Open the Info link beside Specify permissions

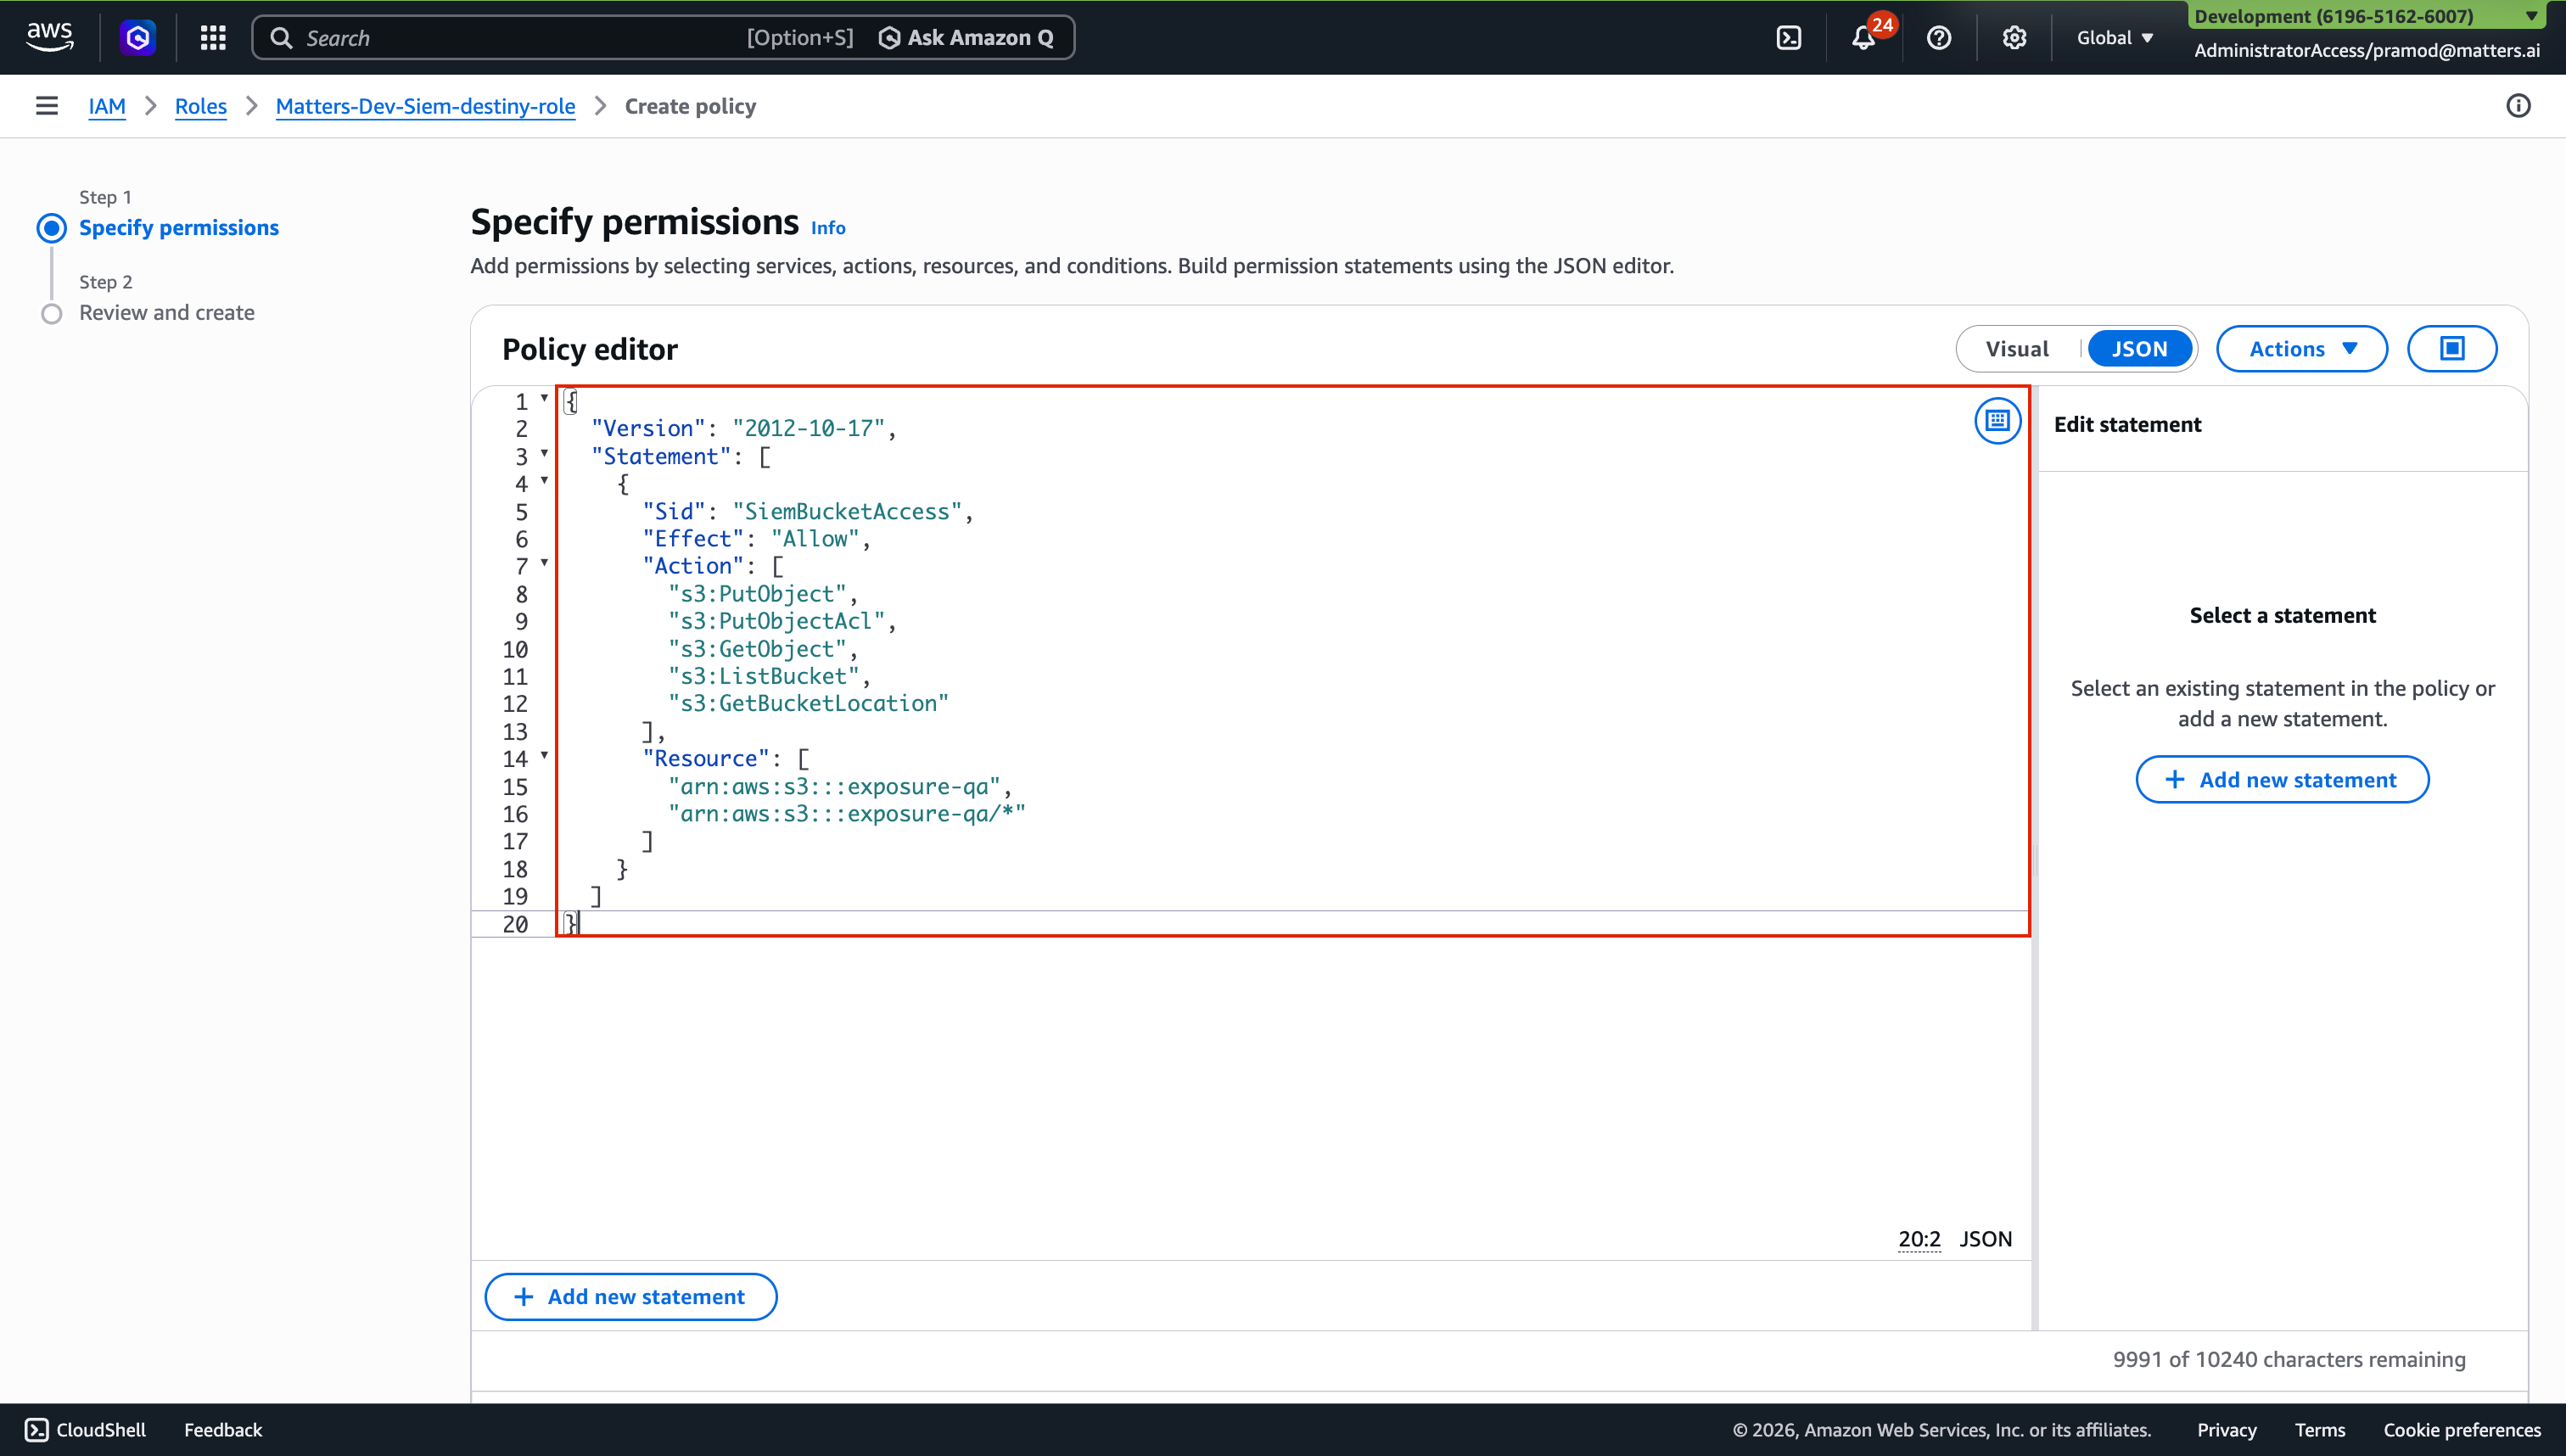827,228
